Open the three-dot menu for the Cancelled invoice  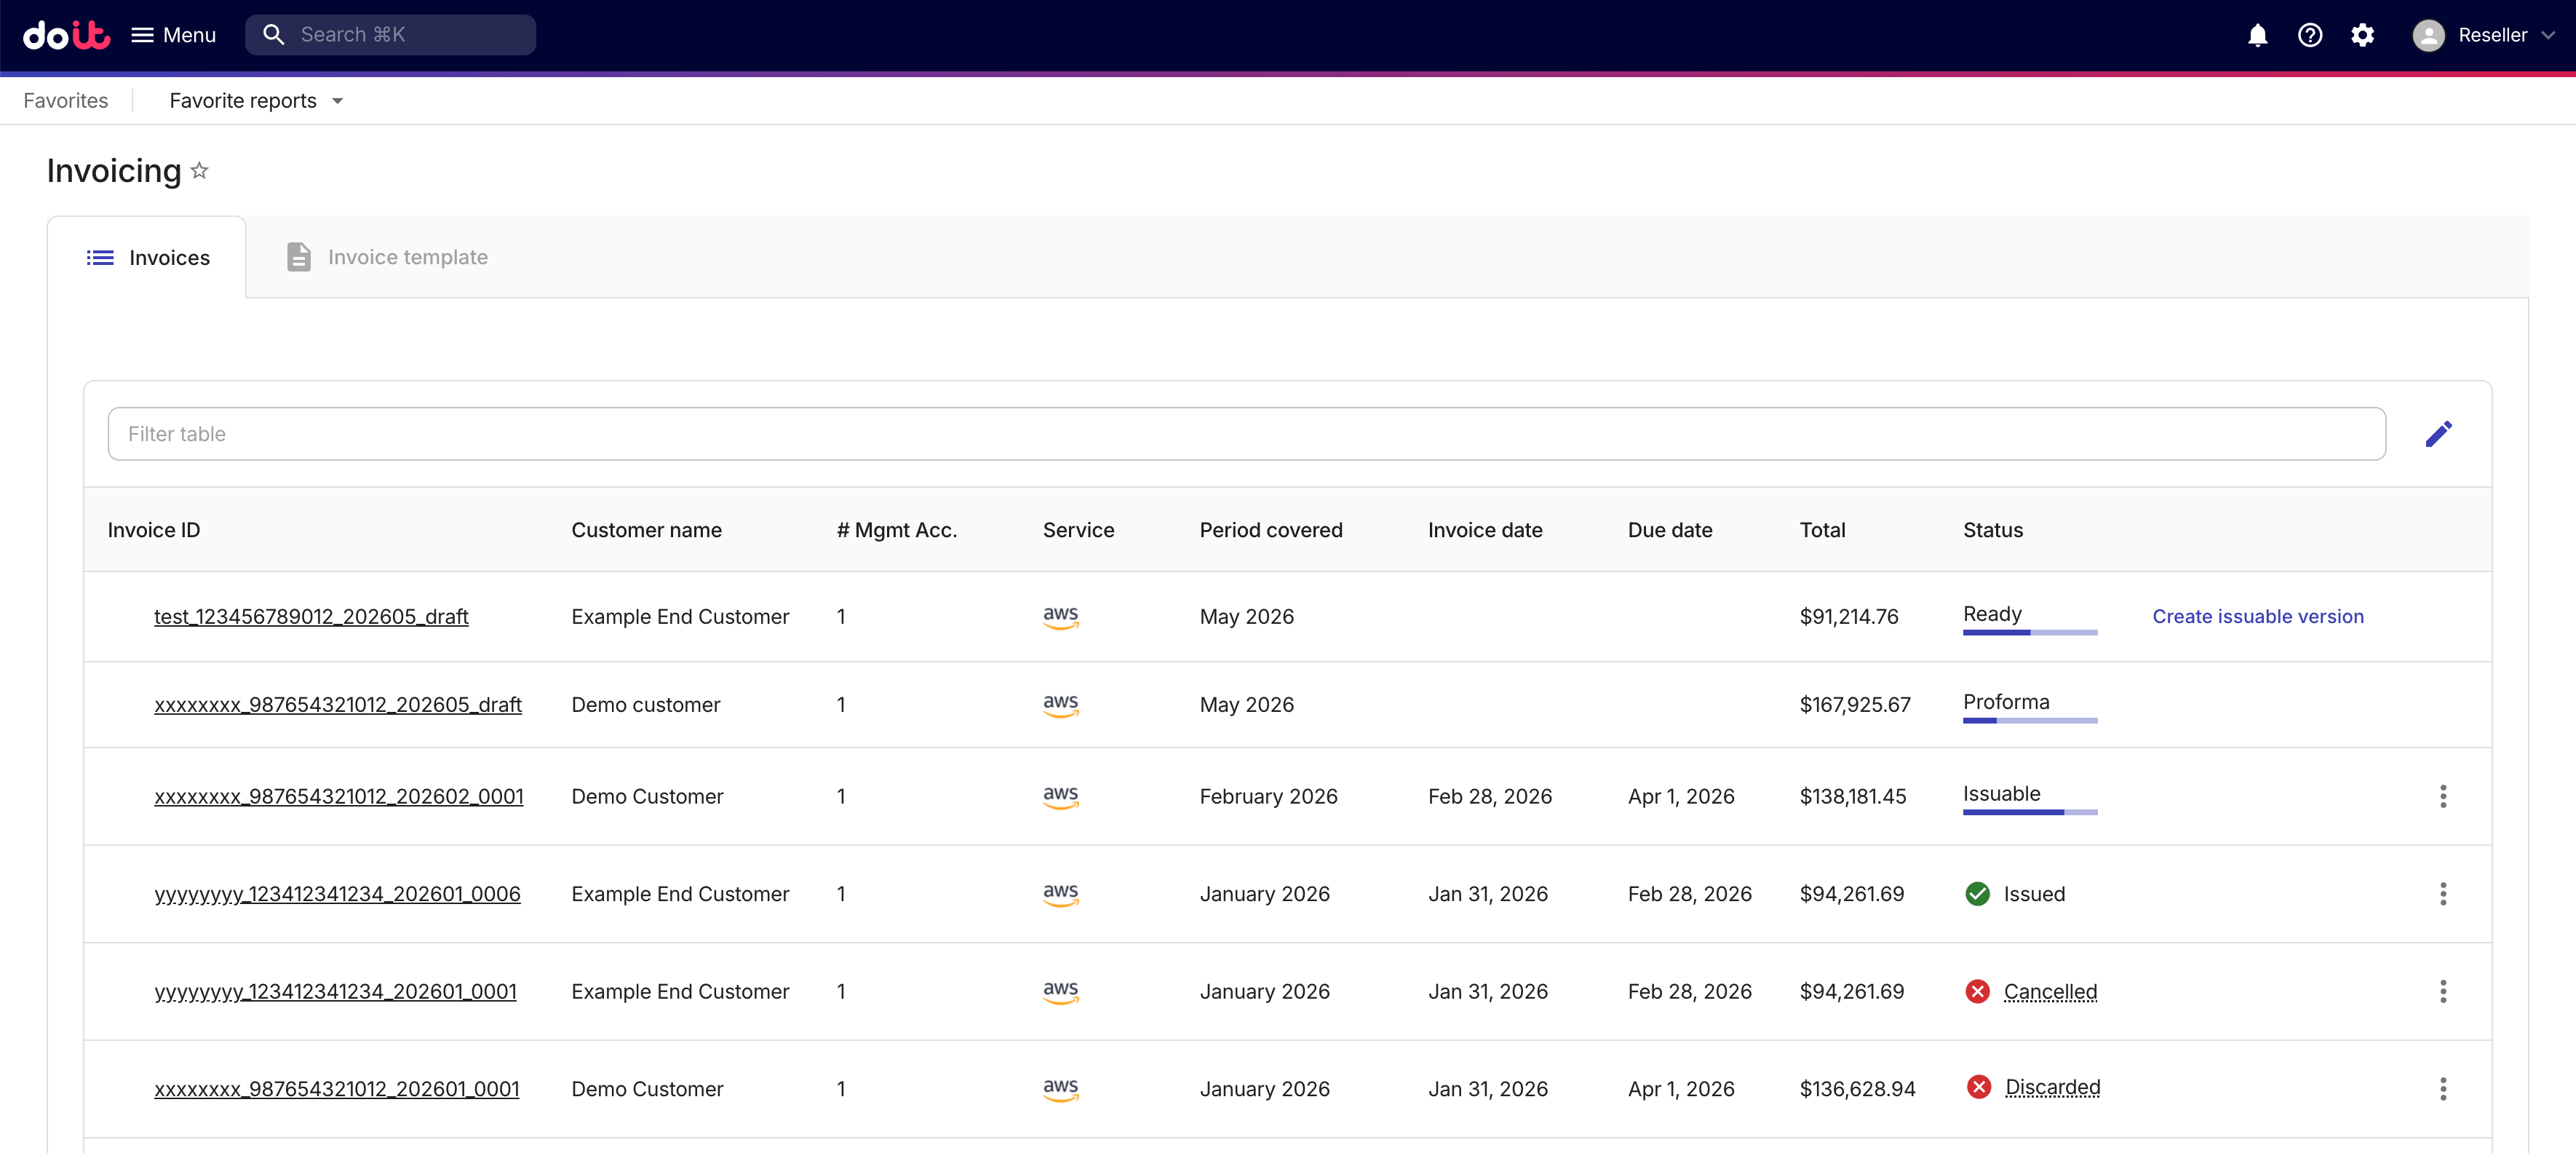tap(2442, 992)
